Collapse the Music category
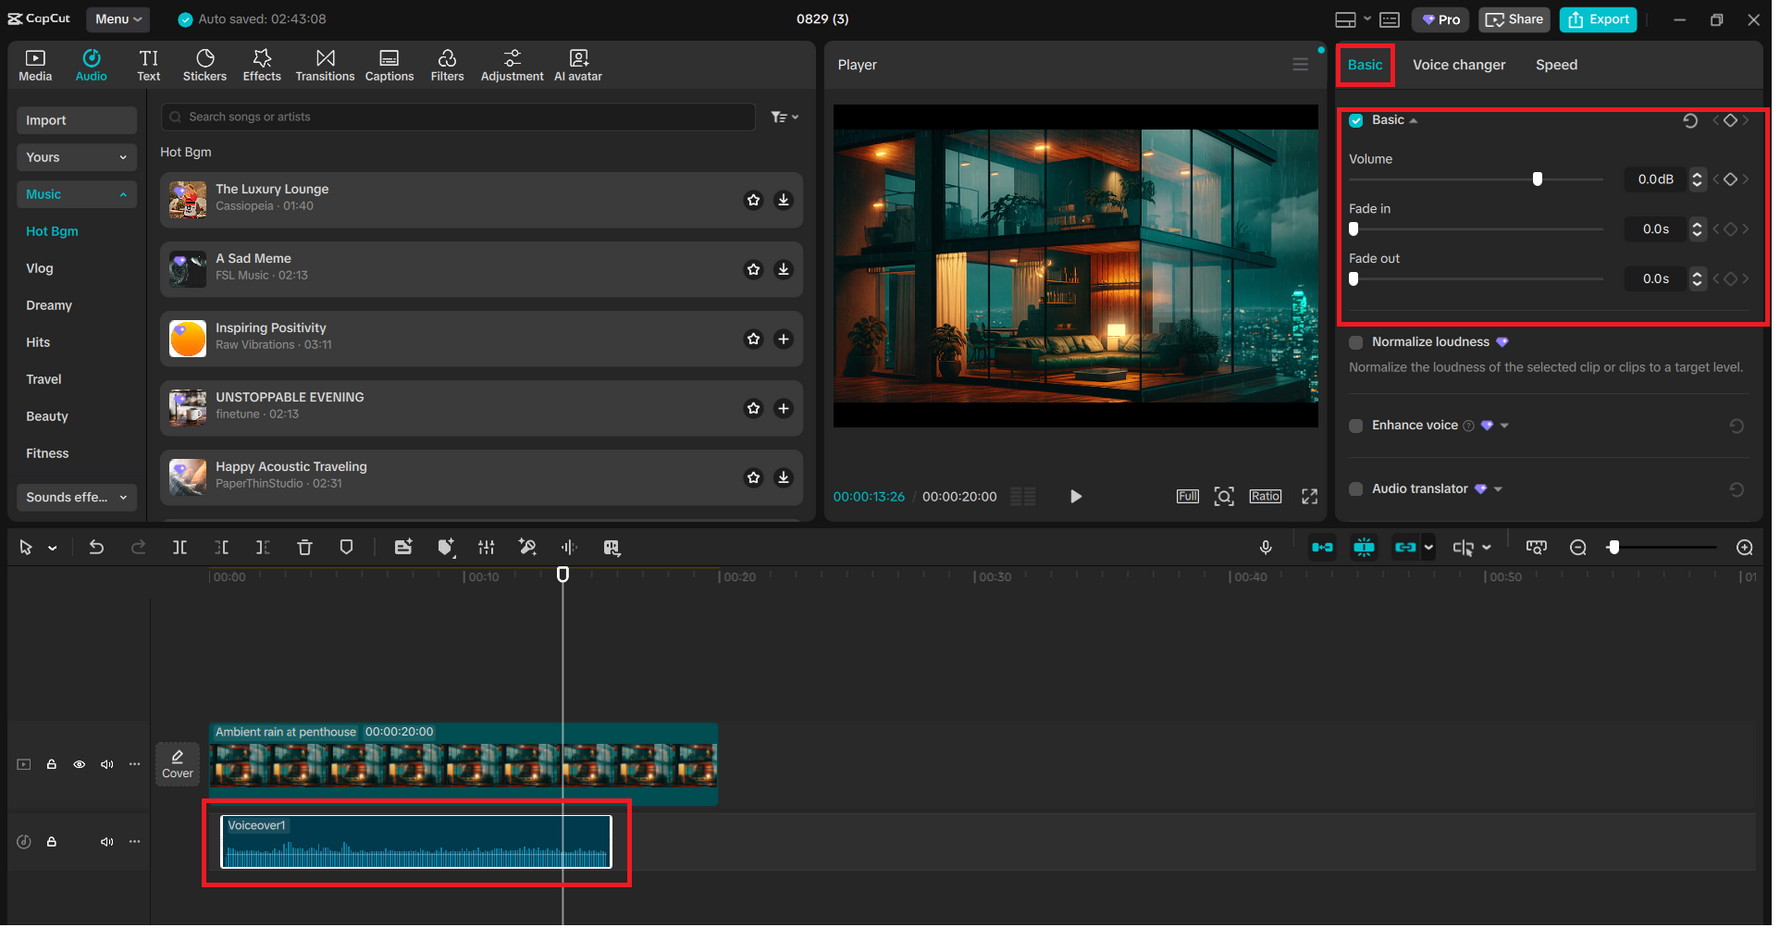This screenshot has width=1780, height=940. pos(77,195)
